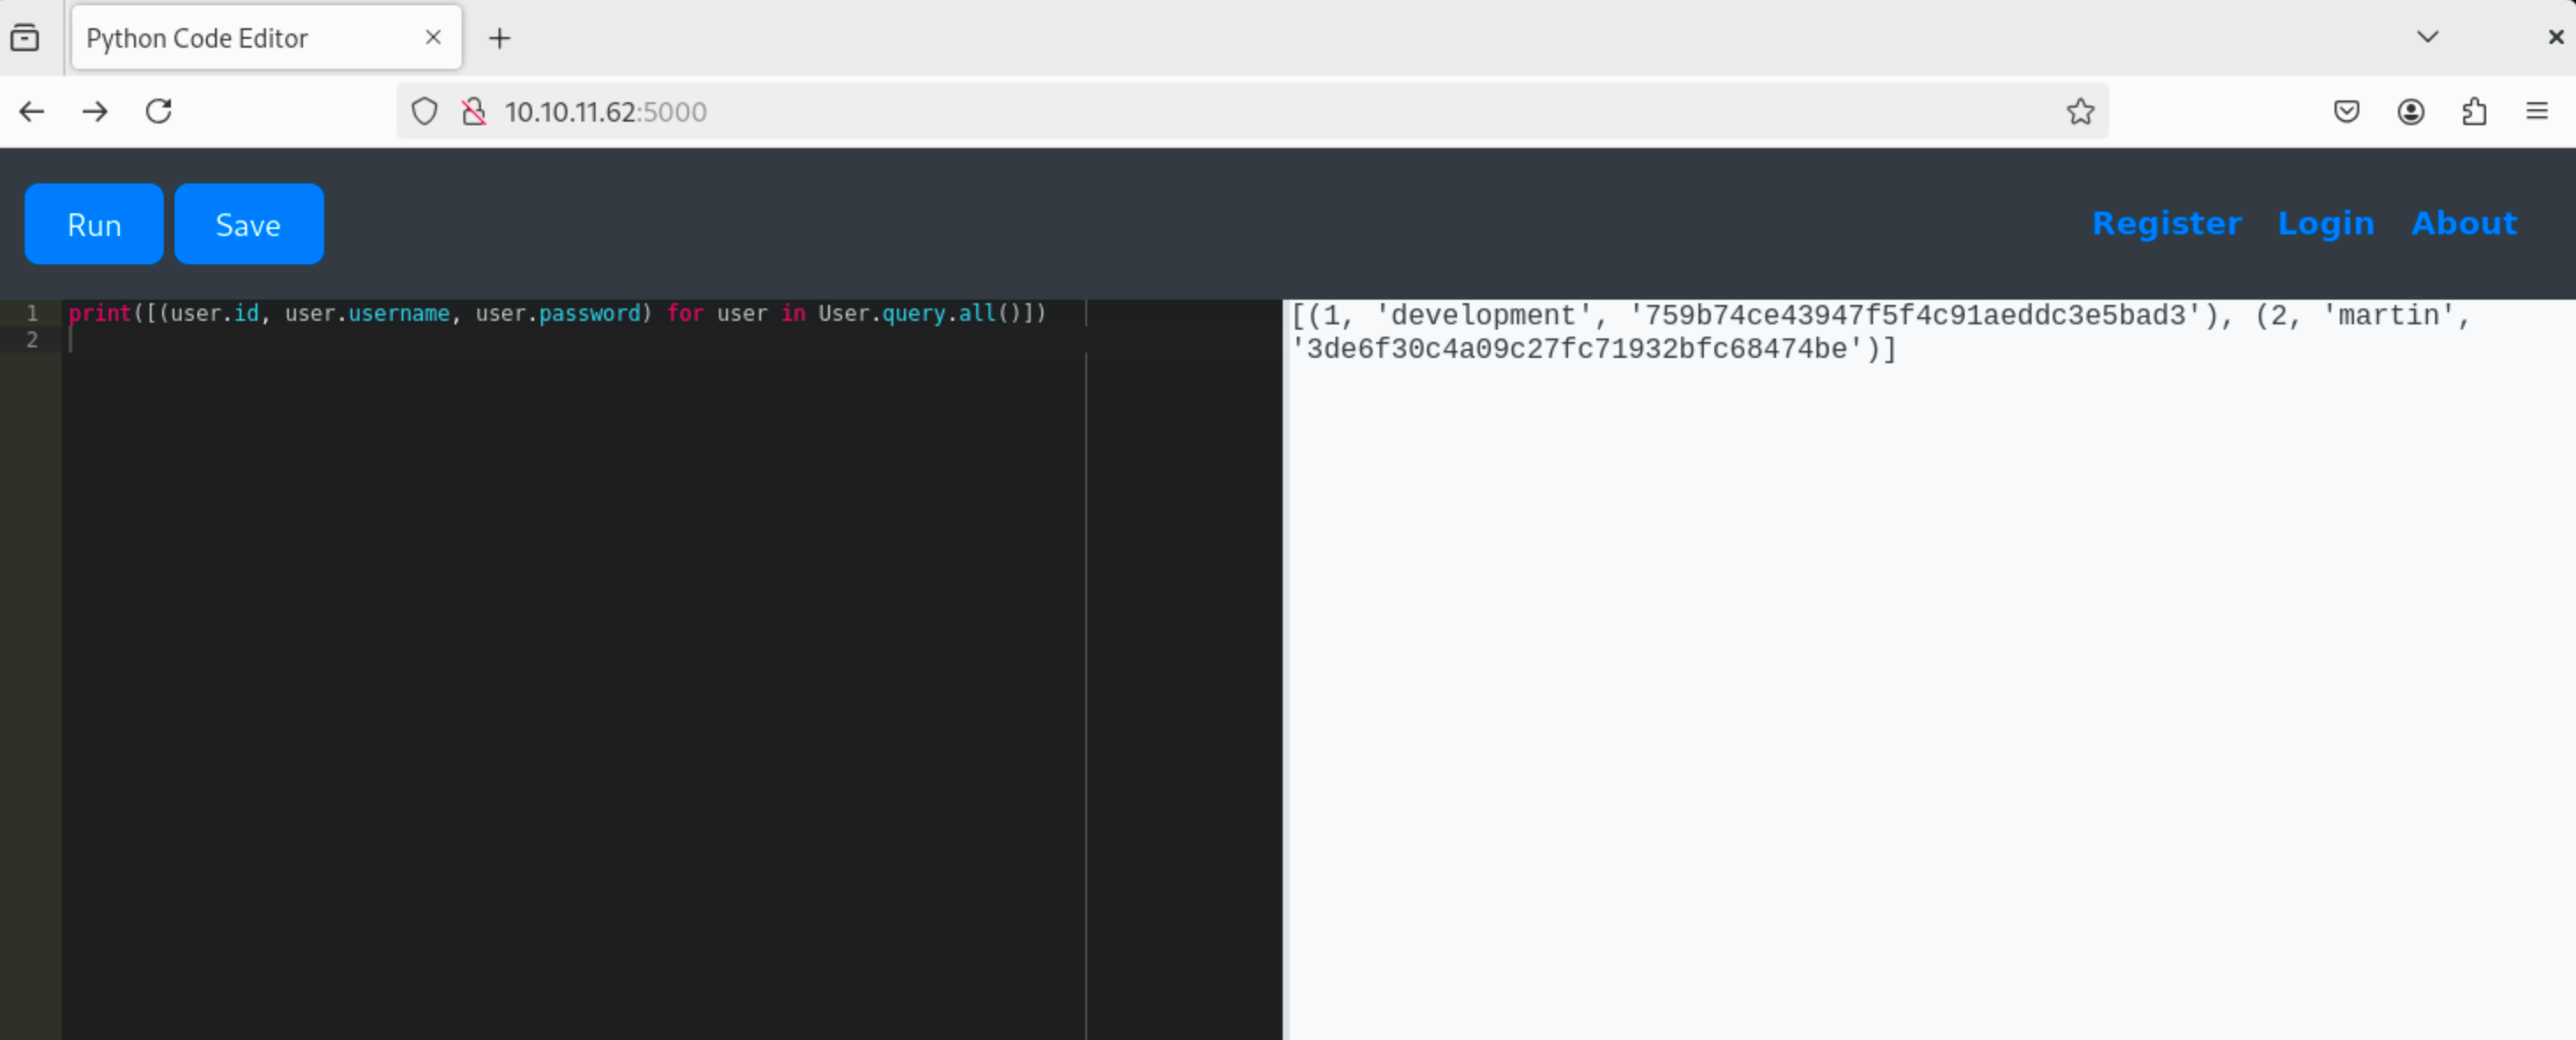Viewport: 2576px width, 1040px height.
Task: Follow the Register link
Action: (x=2166, y=223)
